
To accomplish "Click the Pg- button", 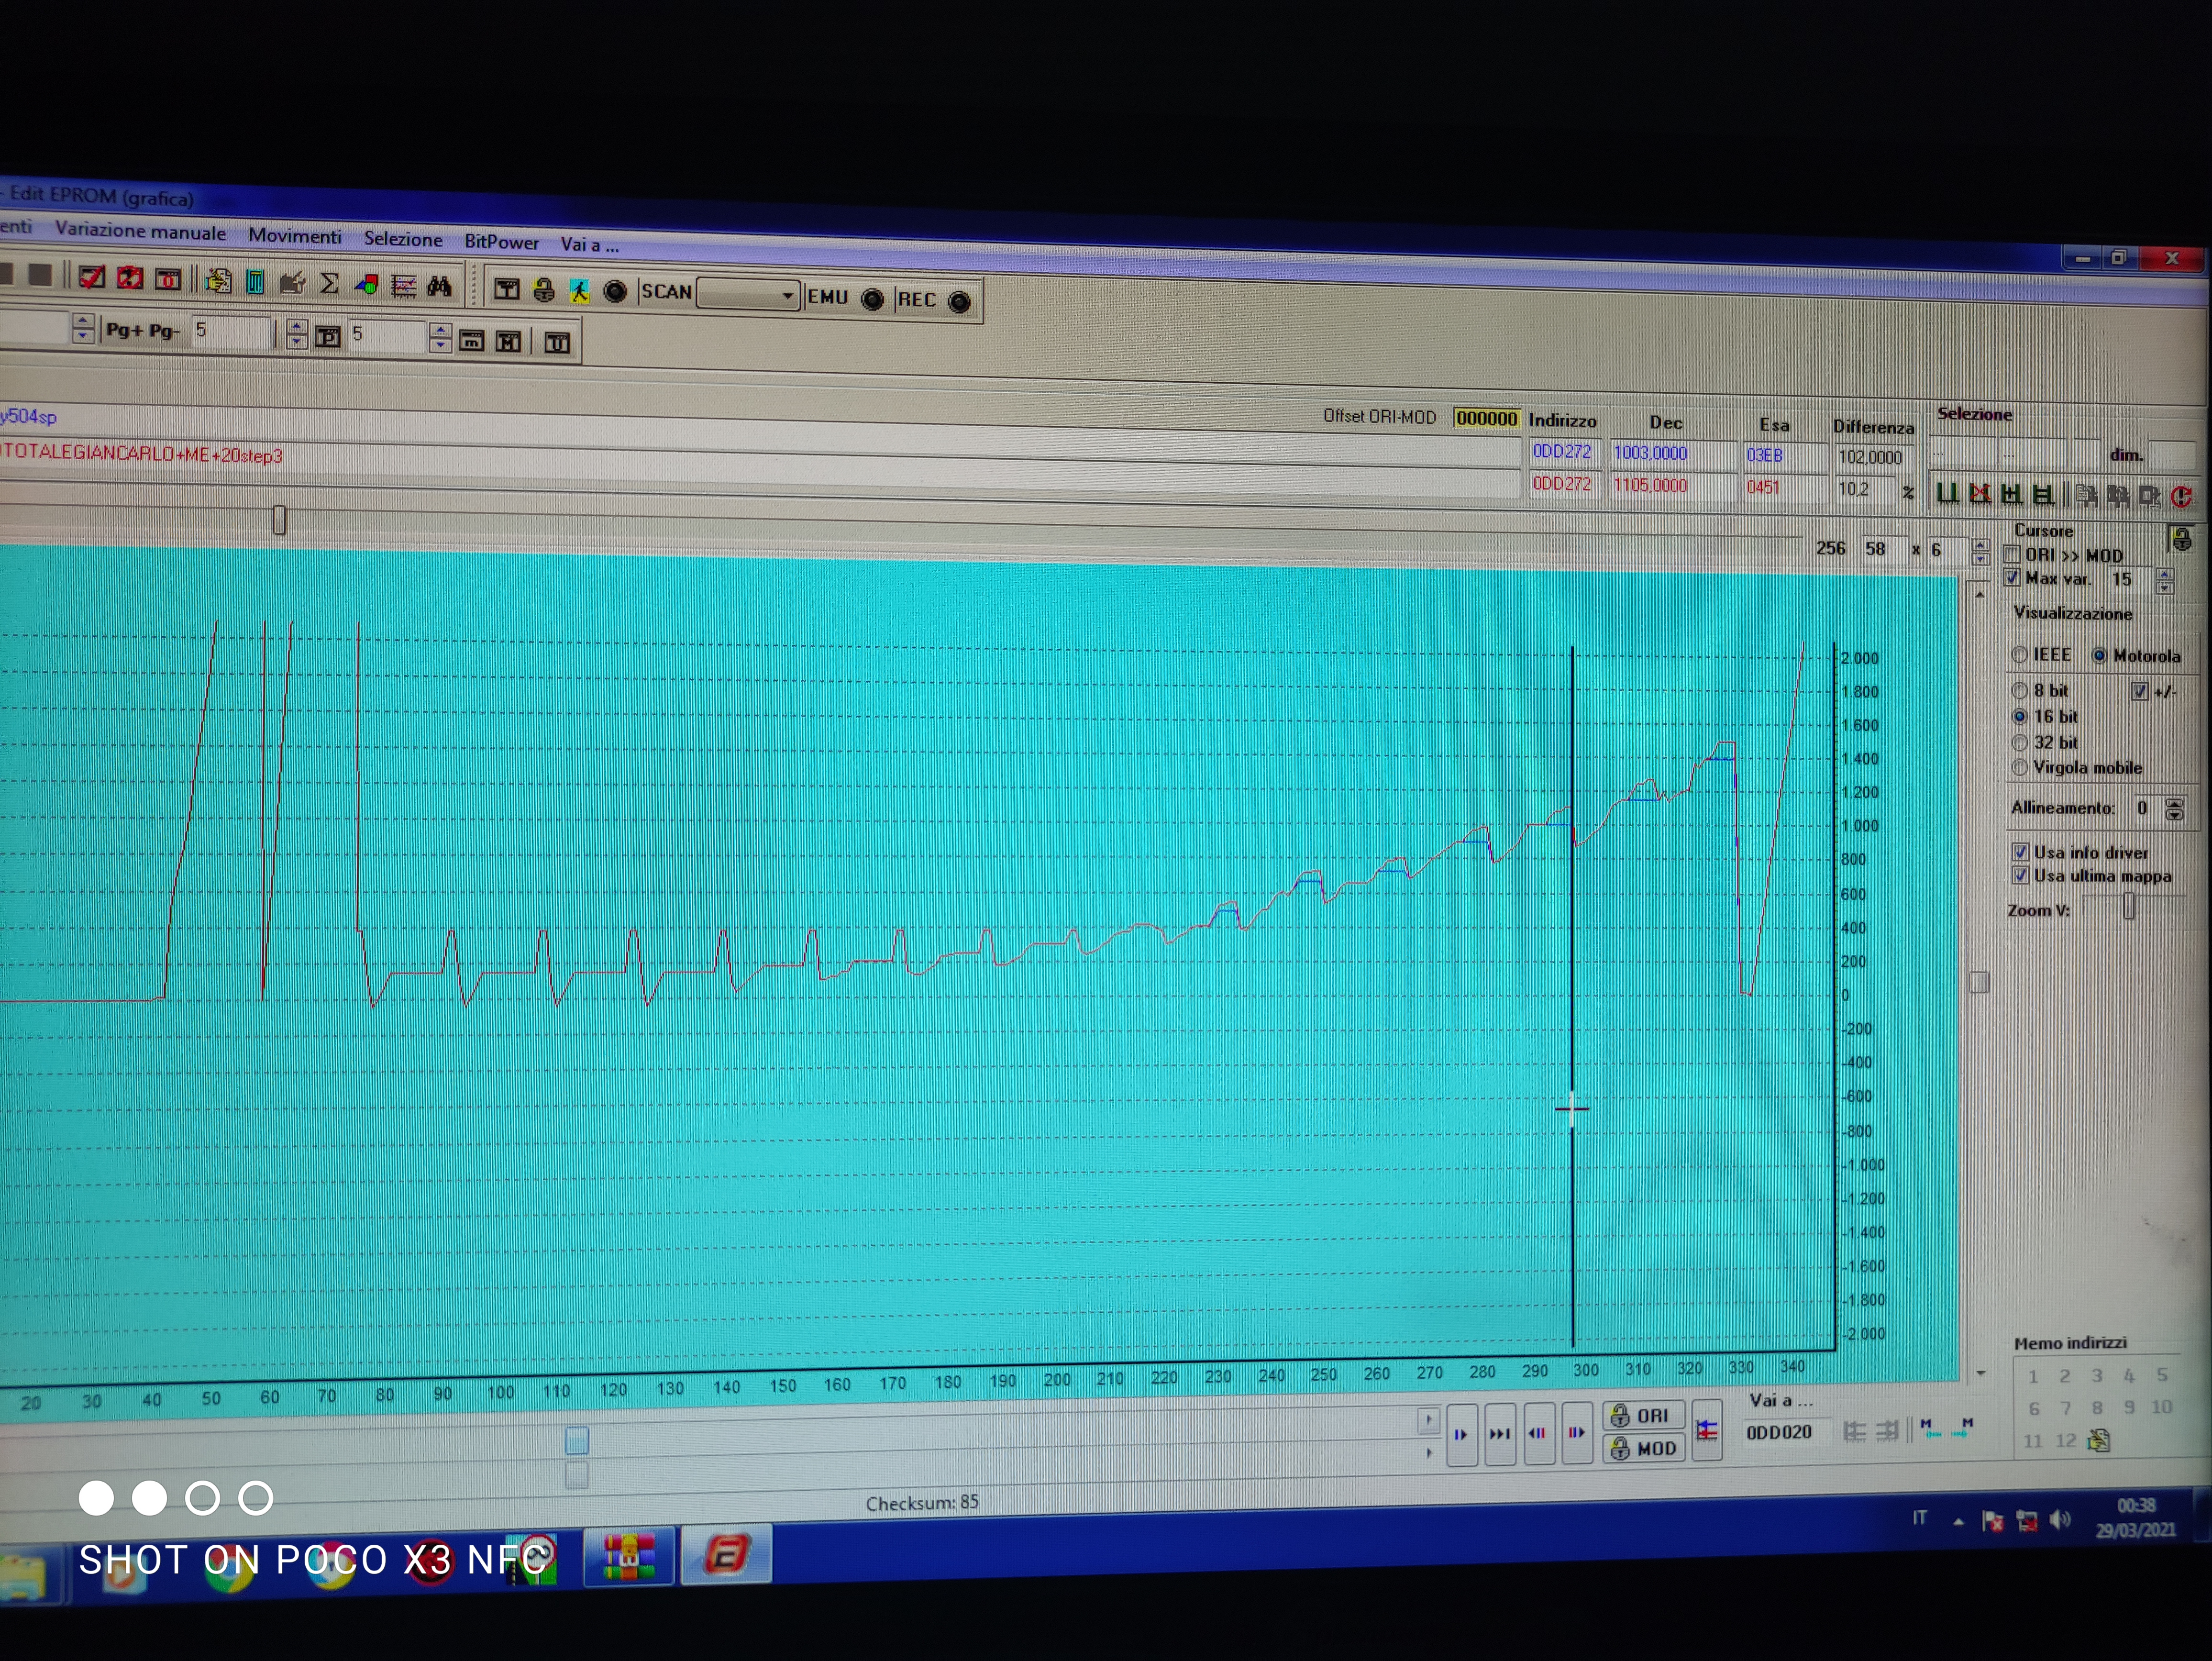I will point(164,331).
